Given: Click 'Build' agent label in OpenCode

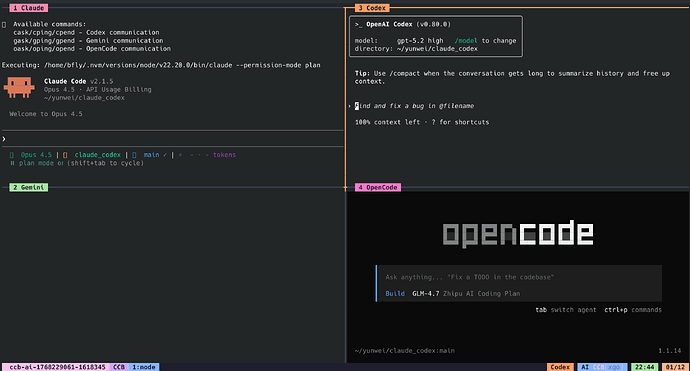Looking at the screenshot, I should coord(395,294).
